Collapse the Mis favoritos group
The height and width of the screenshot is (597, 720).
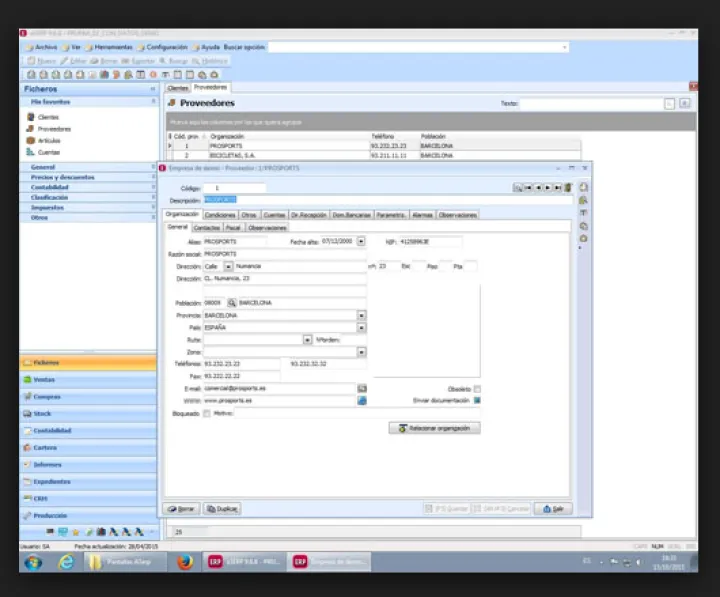point(154,101)
